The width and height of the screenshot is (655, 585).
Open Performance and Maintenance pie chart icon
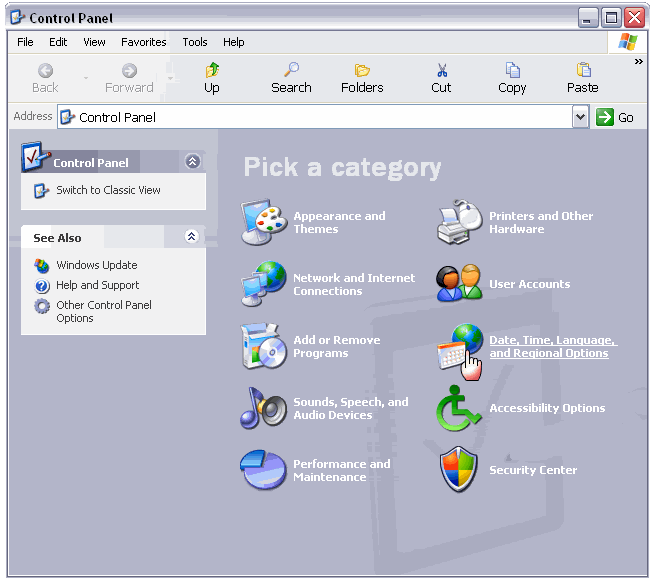click(x=264, y=470)
